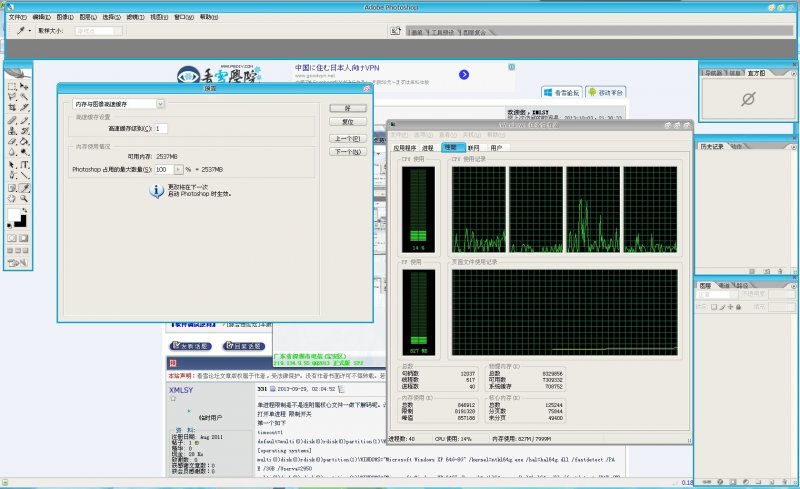Image resolution: width=800 pixels, height=489 pixels.
Task: Switch Task Manager to 应用程序 tab
Action: pos(405,148)
